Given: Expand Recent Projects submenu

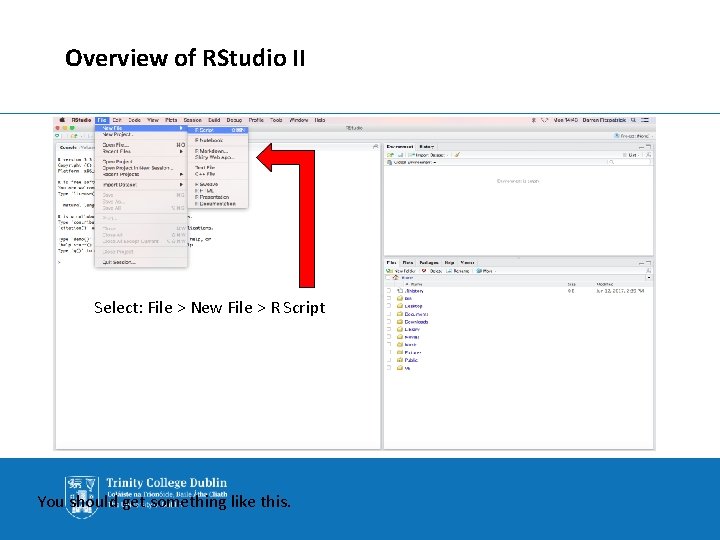Looking at the screenshot, I should click(141, 174).
